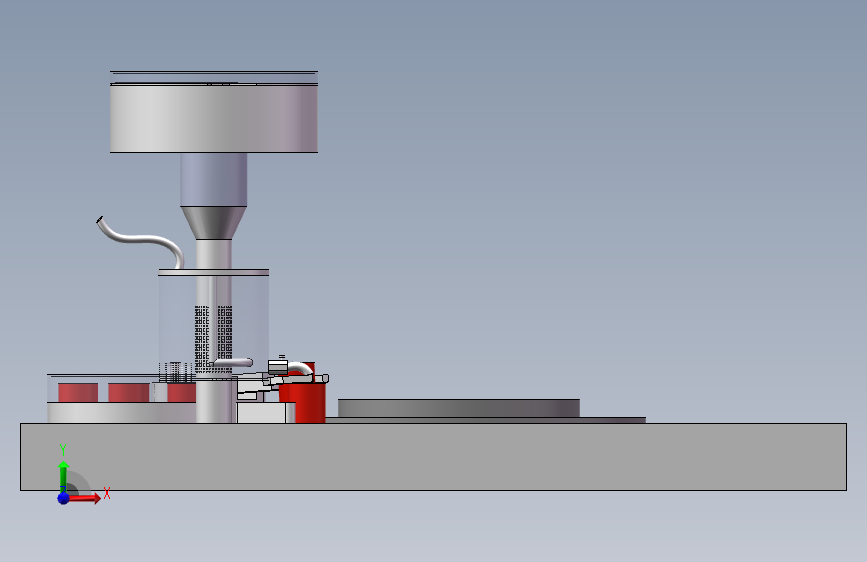Select the leftmost red cup in the tray
Image resolution: width=867 pixels, height=562 pixels.
tap(78, 392)
